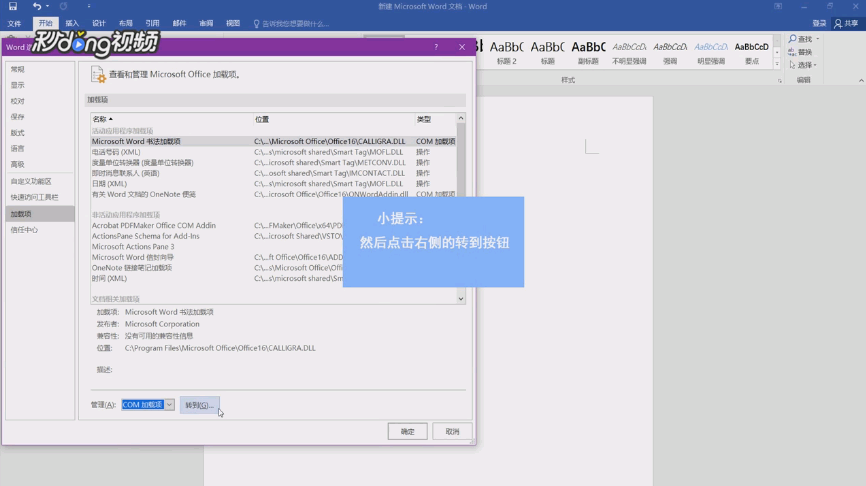Screen dimensions: 866x486
Task: Switch to the 插入 ribbon tab
Action: 72,23
